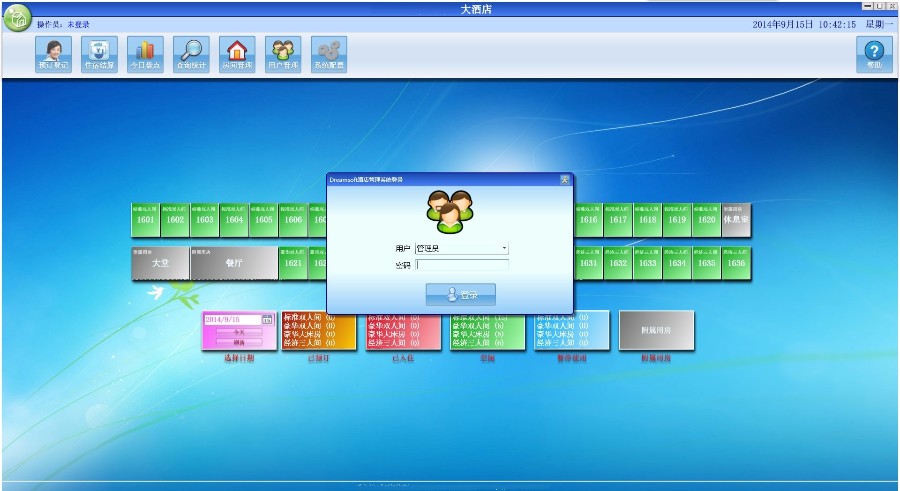
Task: Open 预订登记 reservation toolbar icon
Action: tap(53, 55)
